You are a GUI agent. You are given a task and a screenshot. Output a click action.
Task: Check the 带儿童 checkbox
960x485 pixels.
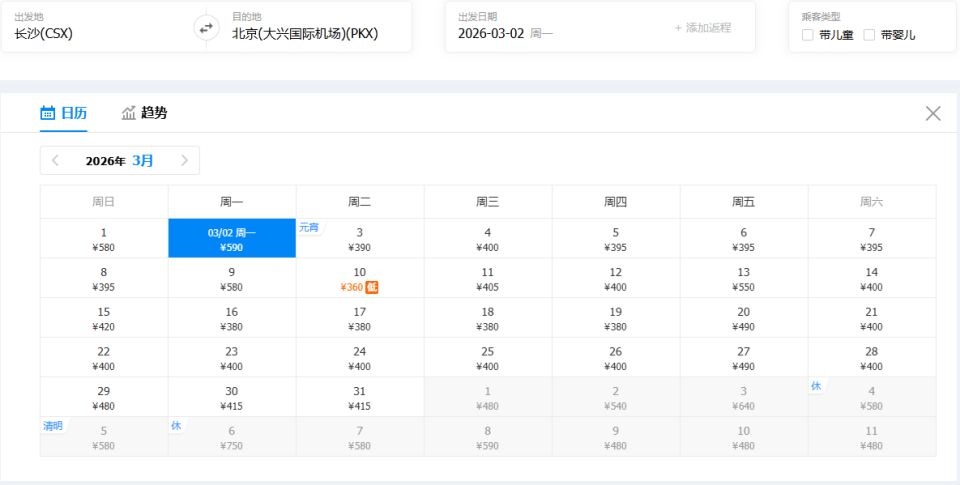point(808,35)
